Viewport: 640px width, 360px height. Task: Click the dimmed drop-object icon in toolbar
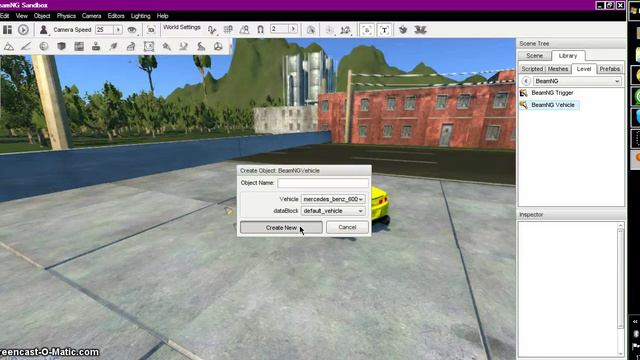point(330,30)
